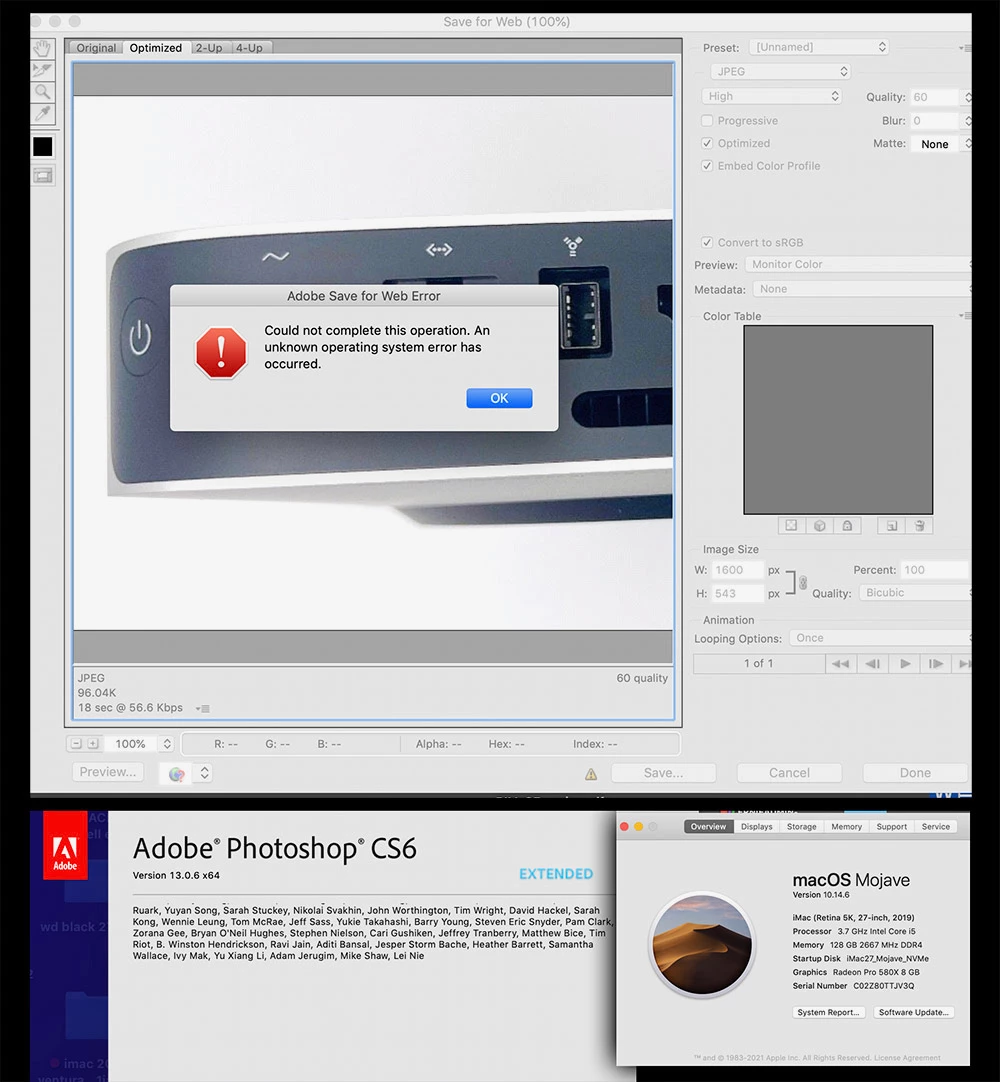This screenshot has height=1082, width=1000.
Task: Switch to the Original tab
Action: tap(96, 48)
